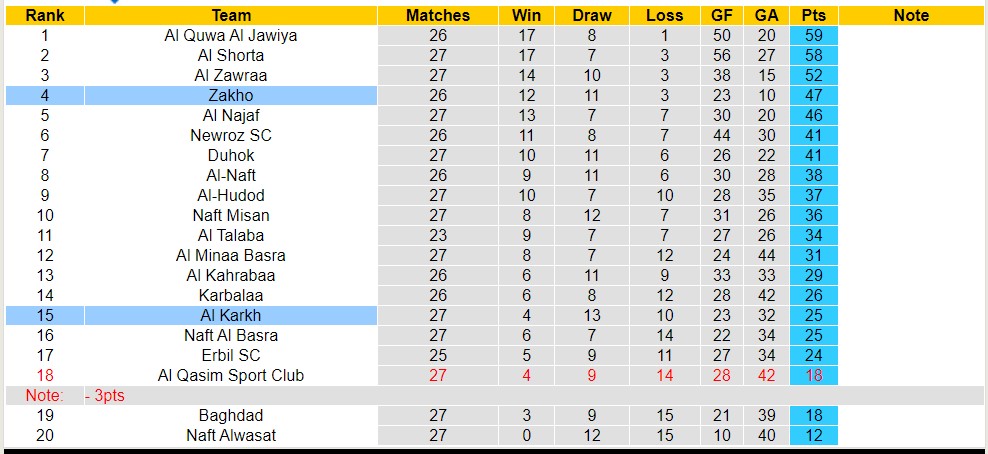Image resolution: width=988 pixels, height=454 pixels.
Task: Click the Rank column header
Action: click(x=44, y=15)
